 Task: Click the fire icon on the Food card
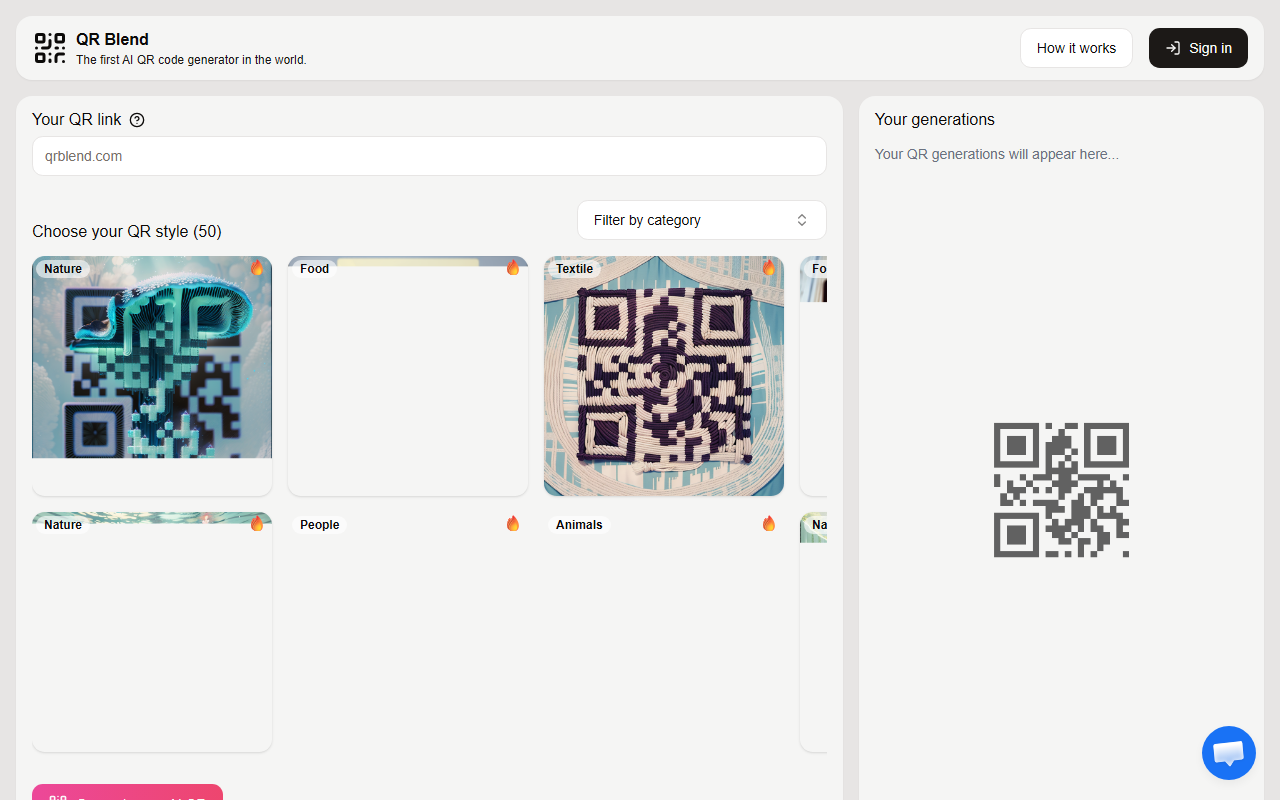(x=513, y=268)
